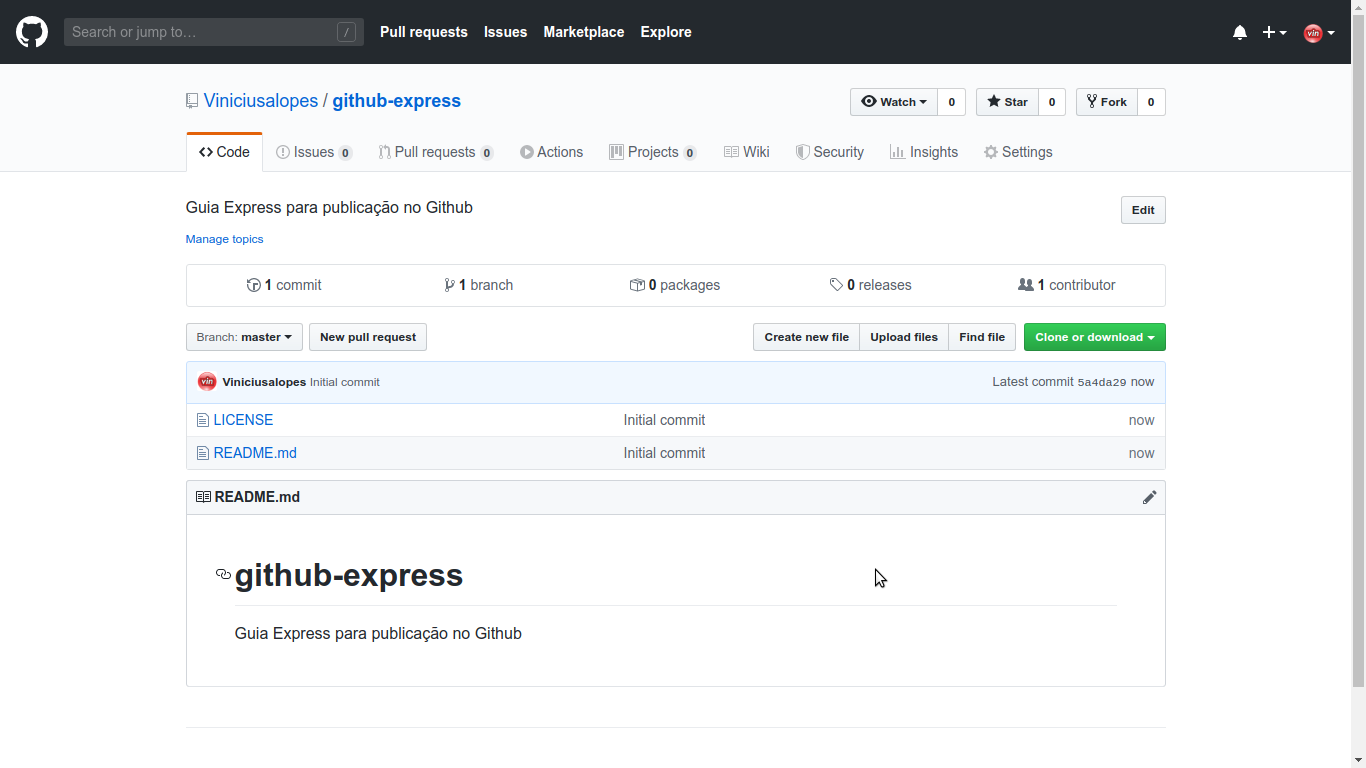Screen dimensions: 1366x768
Task: Select the Code tab
Action: [224, 152]
